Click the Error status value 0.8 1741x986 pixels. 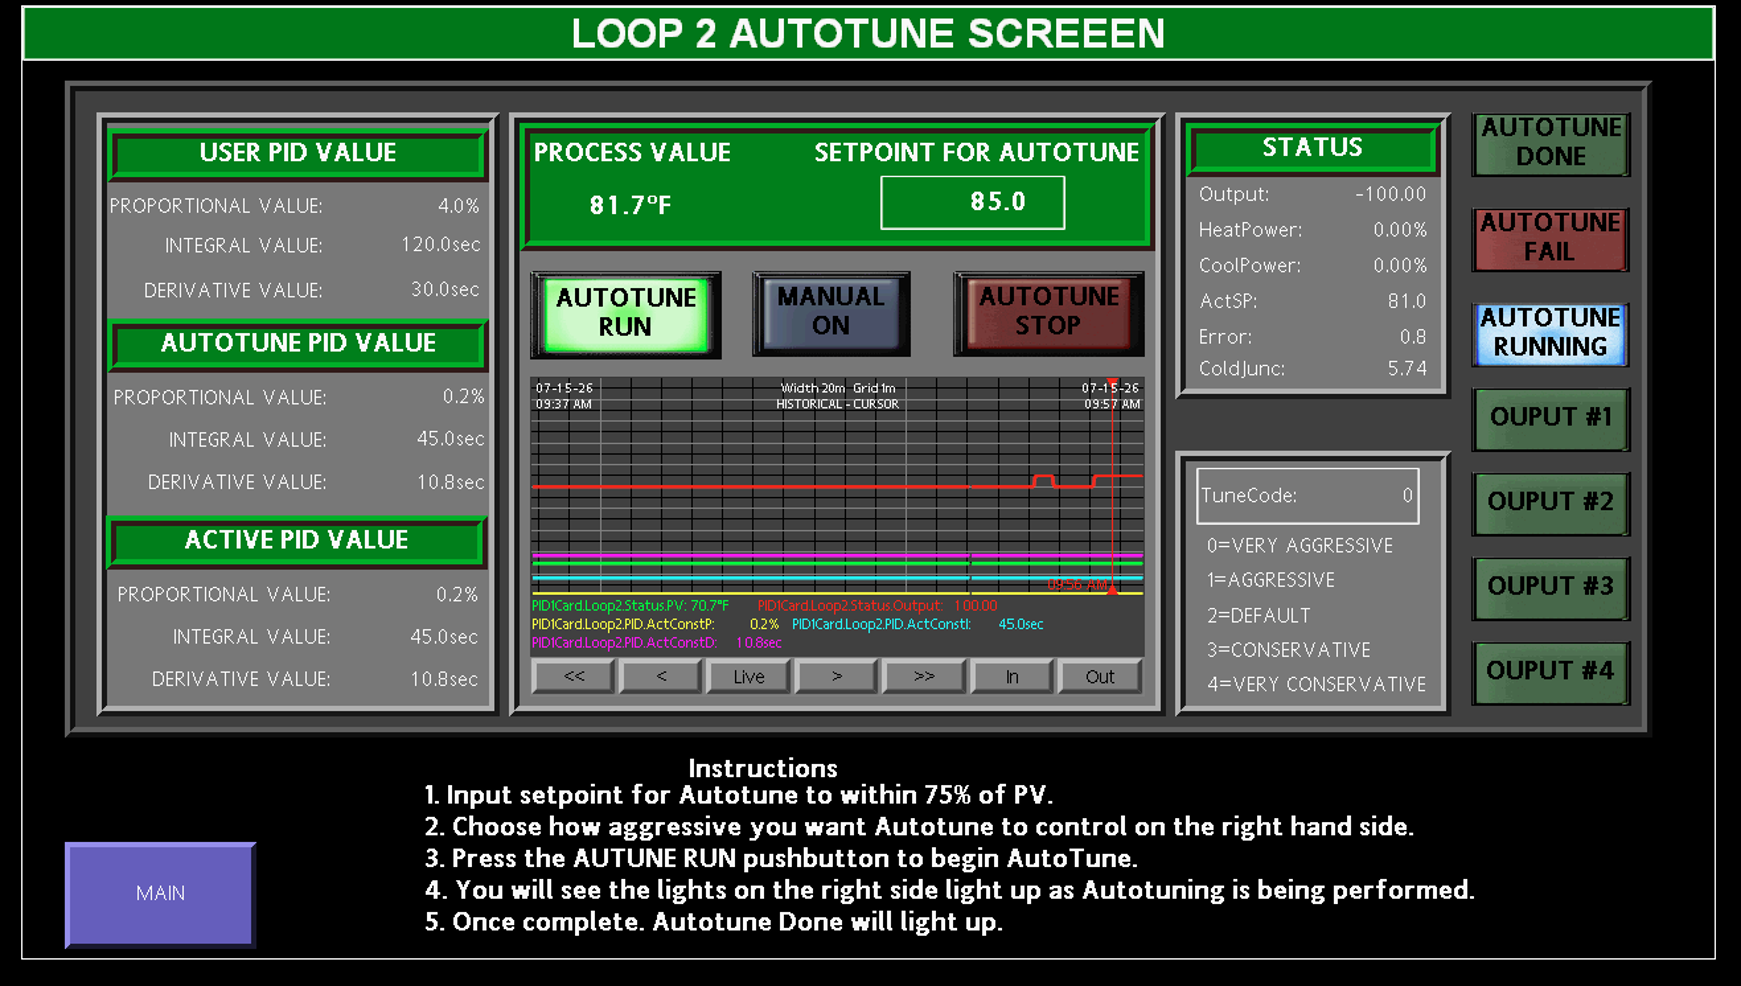coord(1413,337)
